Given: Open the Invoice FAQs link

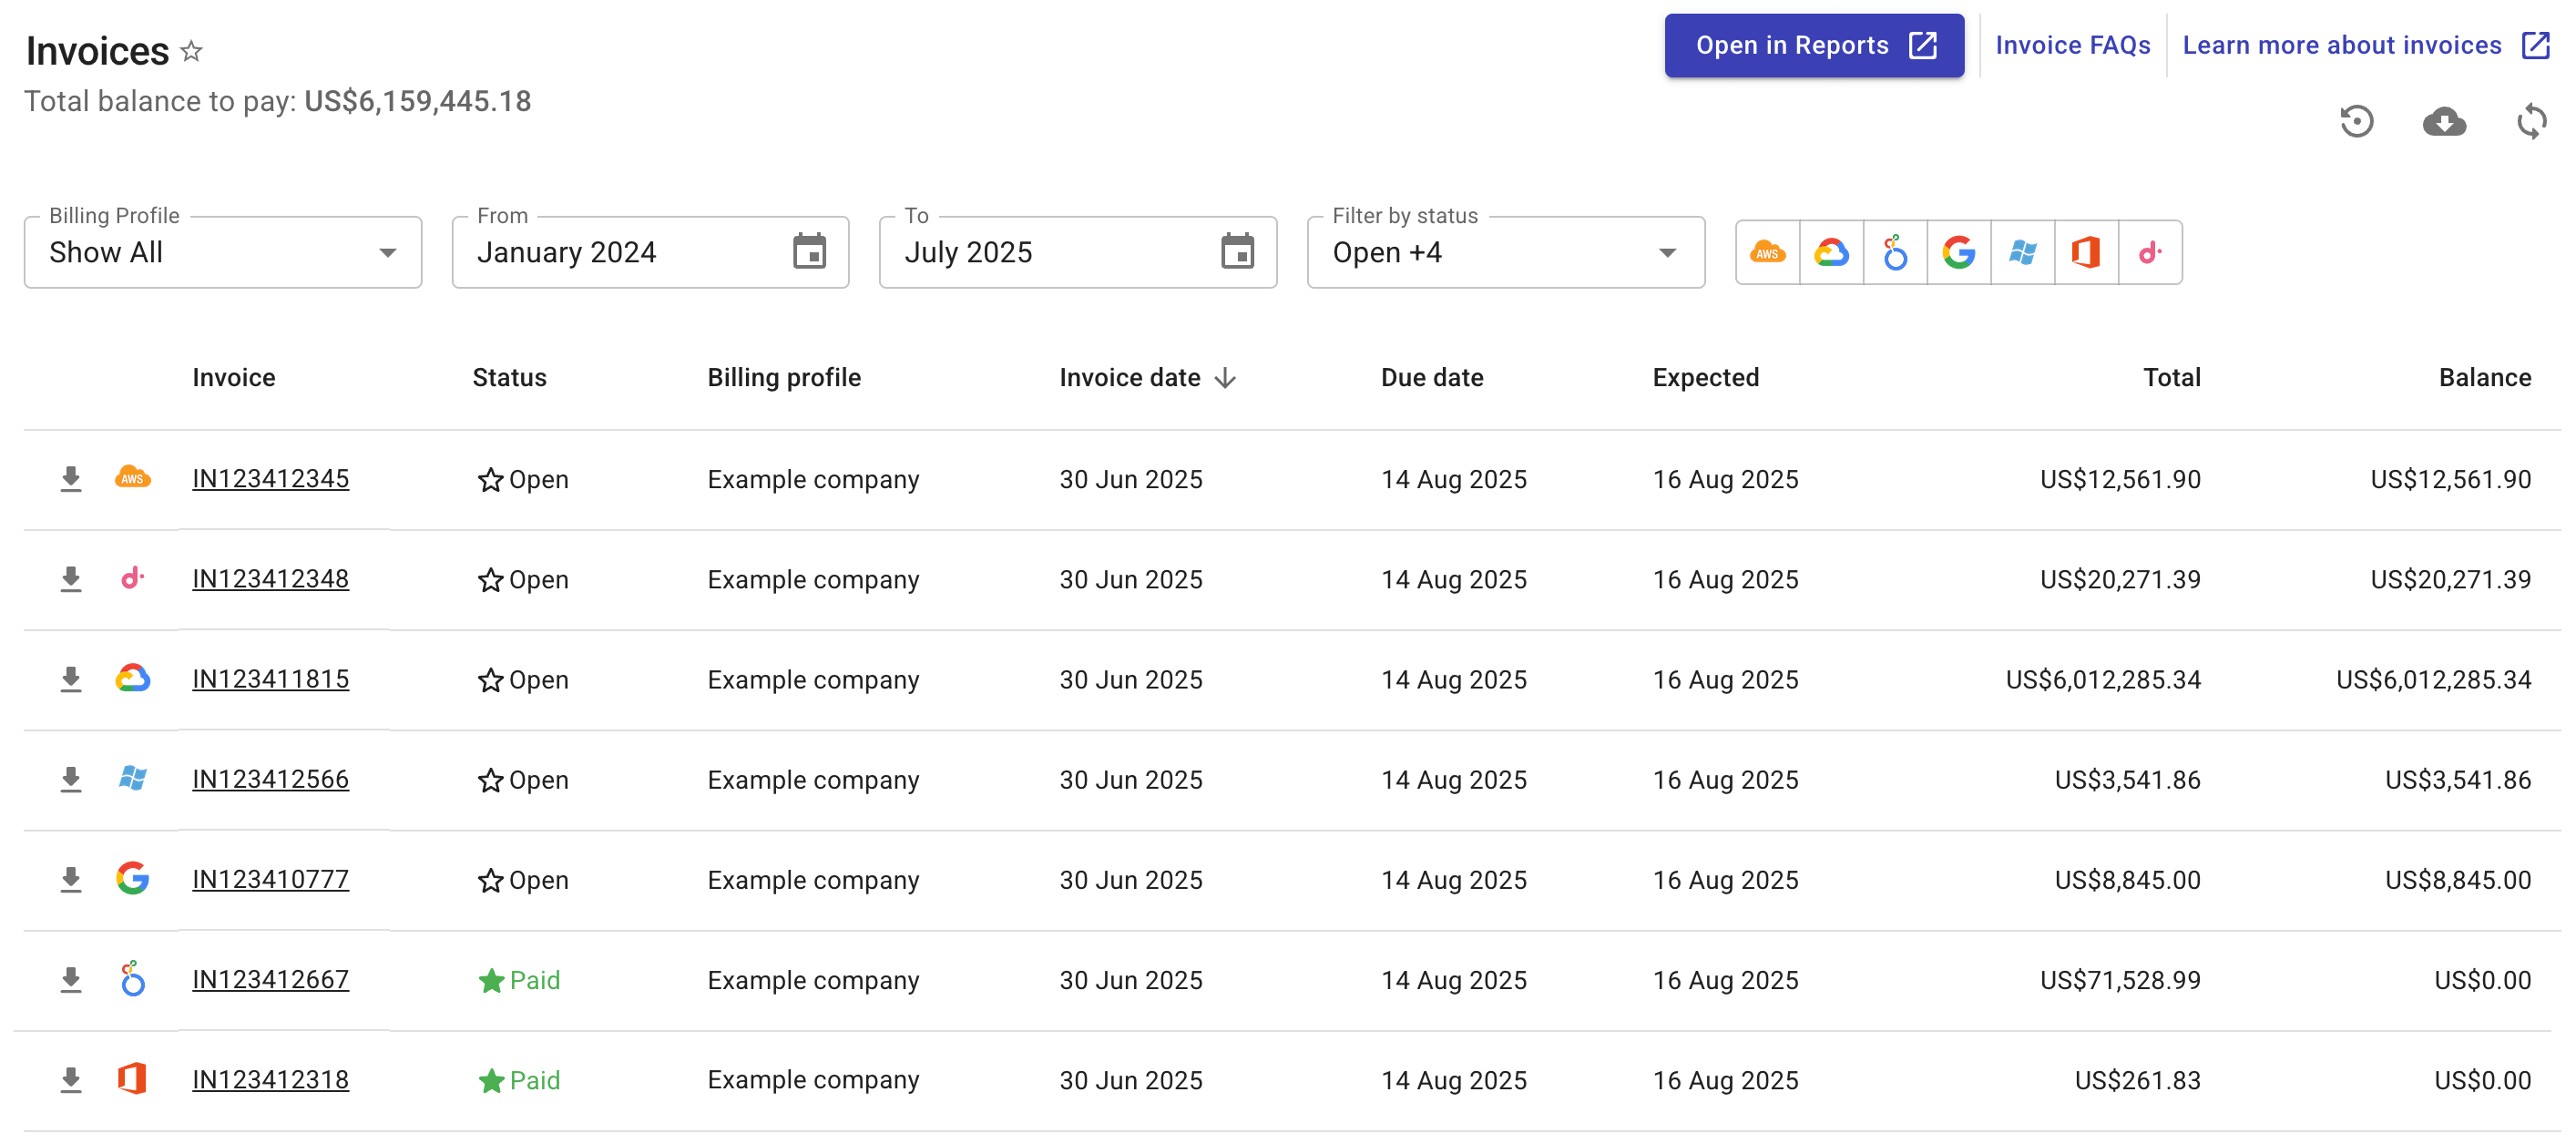Looking at the screenshot, I should [x=2073, y=44].
